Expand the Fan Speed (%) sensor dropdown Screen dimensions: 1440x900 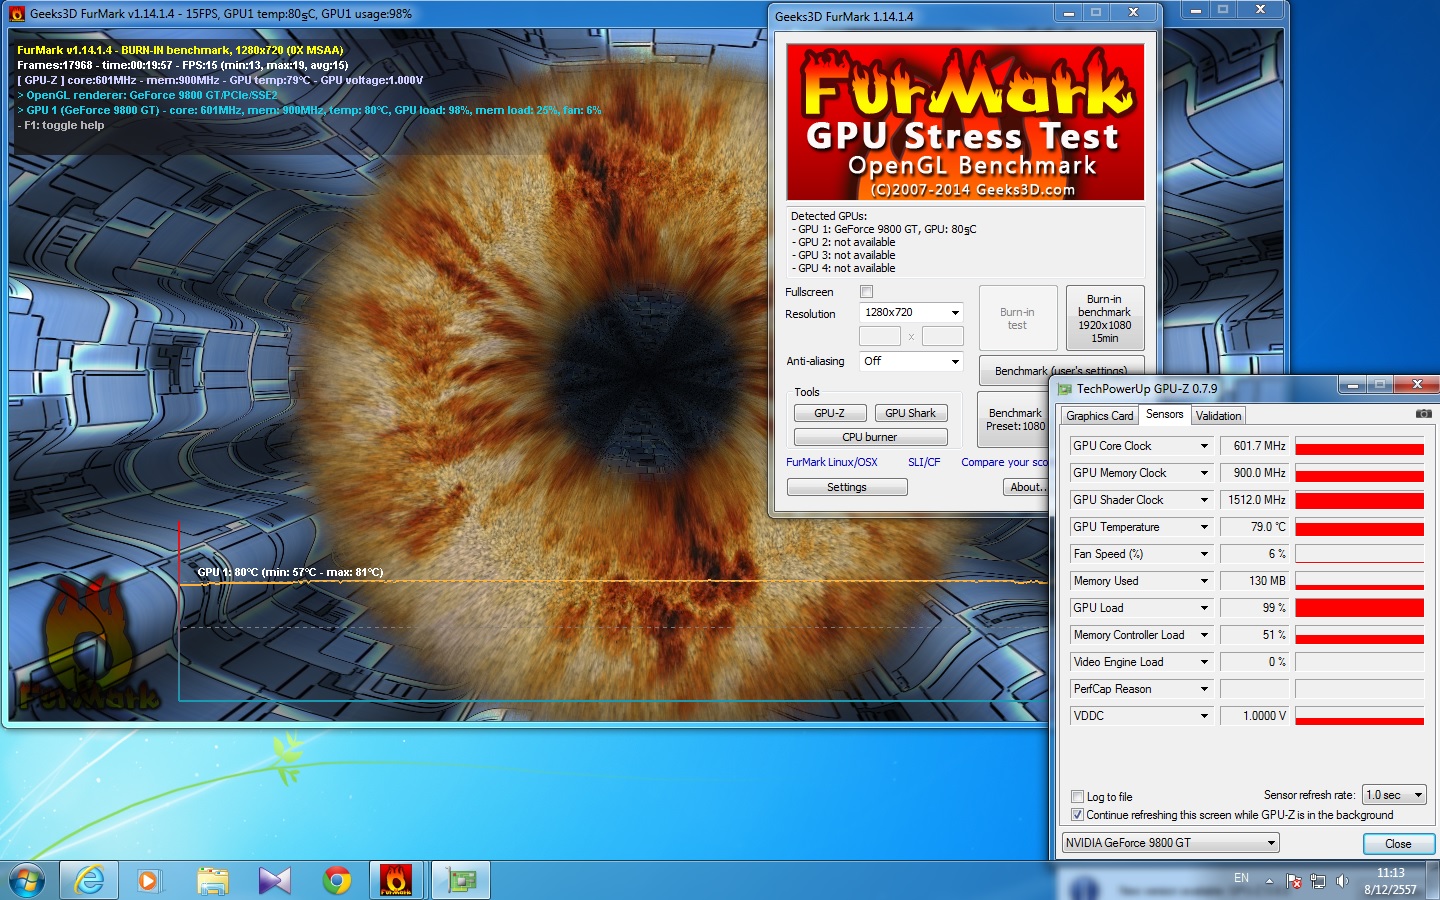point(1204,554)
